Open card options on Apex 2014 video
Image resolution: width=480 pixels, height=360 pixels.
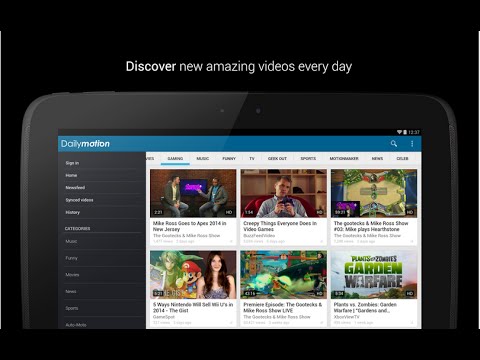(231, 241)
